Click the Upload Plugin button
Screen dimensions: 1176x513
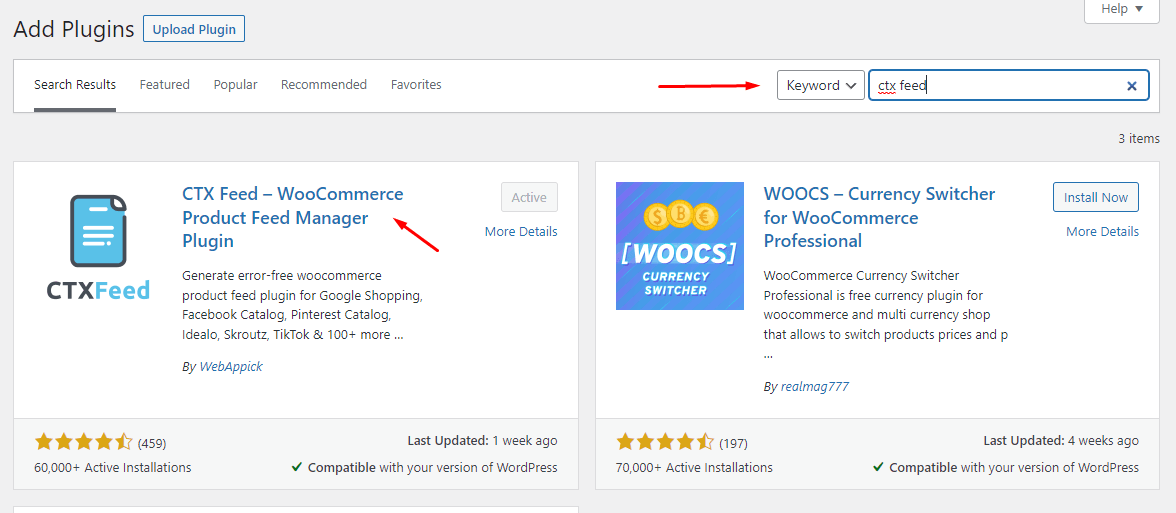coord(194,29)
